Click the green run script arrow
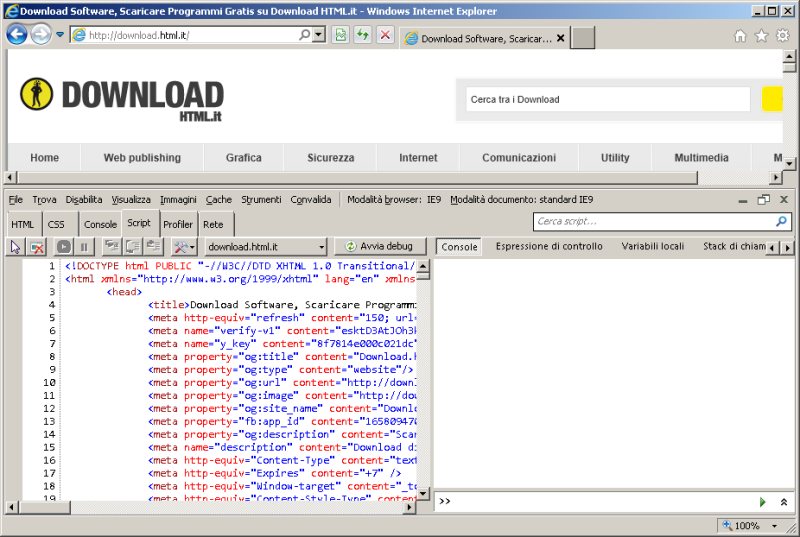This screenshot has height=537, width=800. click(763, 501)
